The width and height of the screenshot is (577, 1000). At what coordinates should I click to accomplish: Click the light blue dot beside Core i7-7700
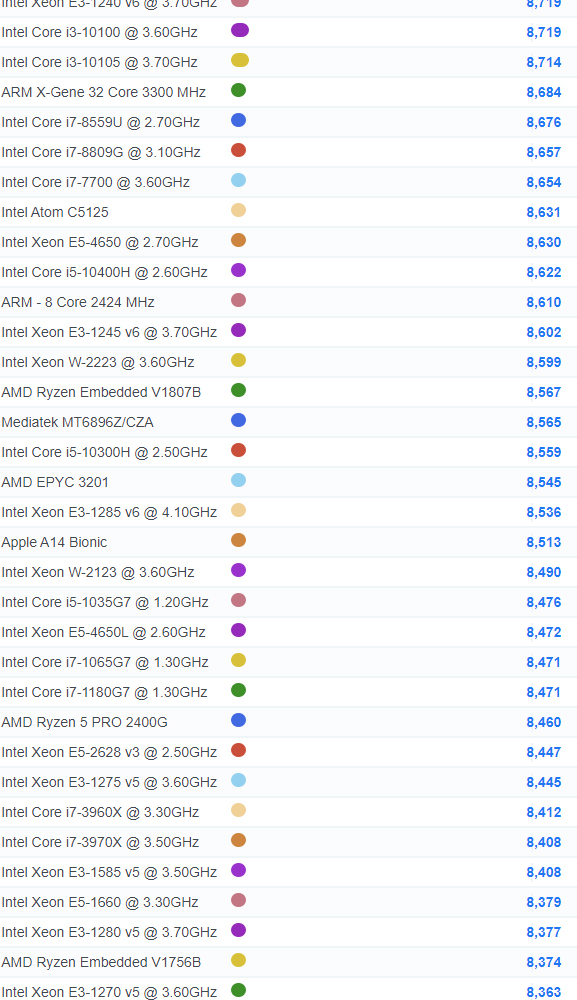tap(238, 180)
